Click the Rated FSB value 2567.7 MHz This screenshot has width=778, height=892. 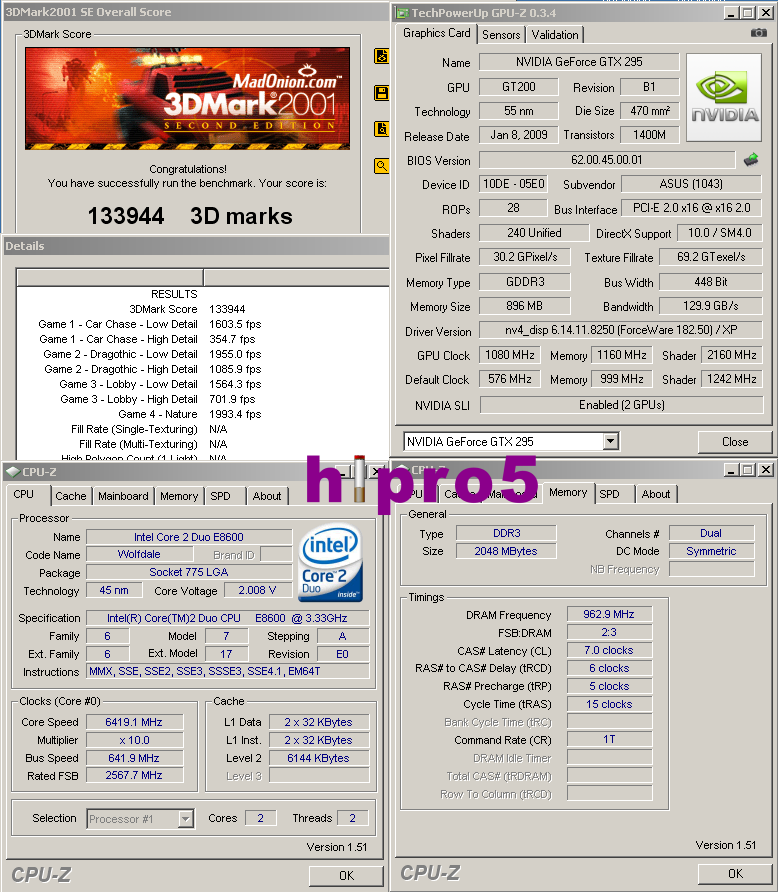point(134,775)
